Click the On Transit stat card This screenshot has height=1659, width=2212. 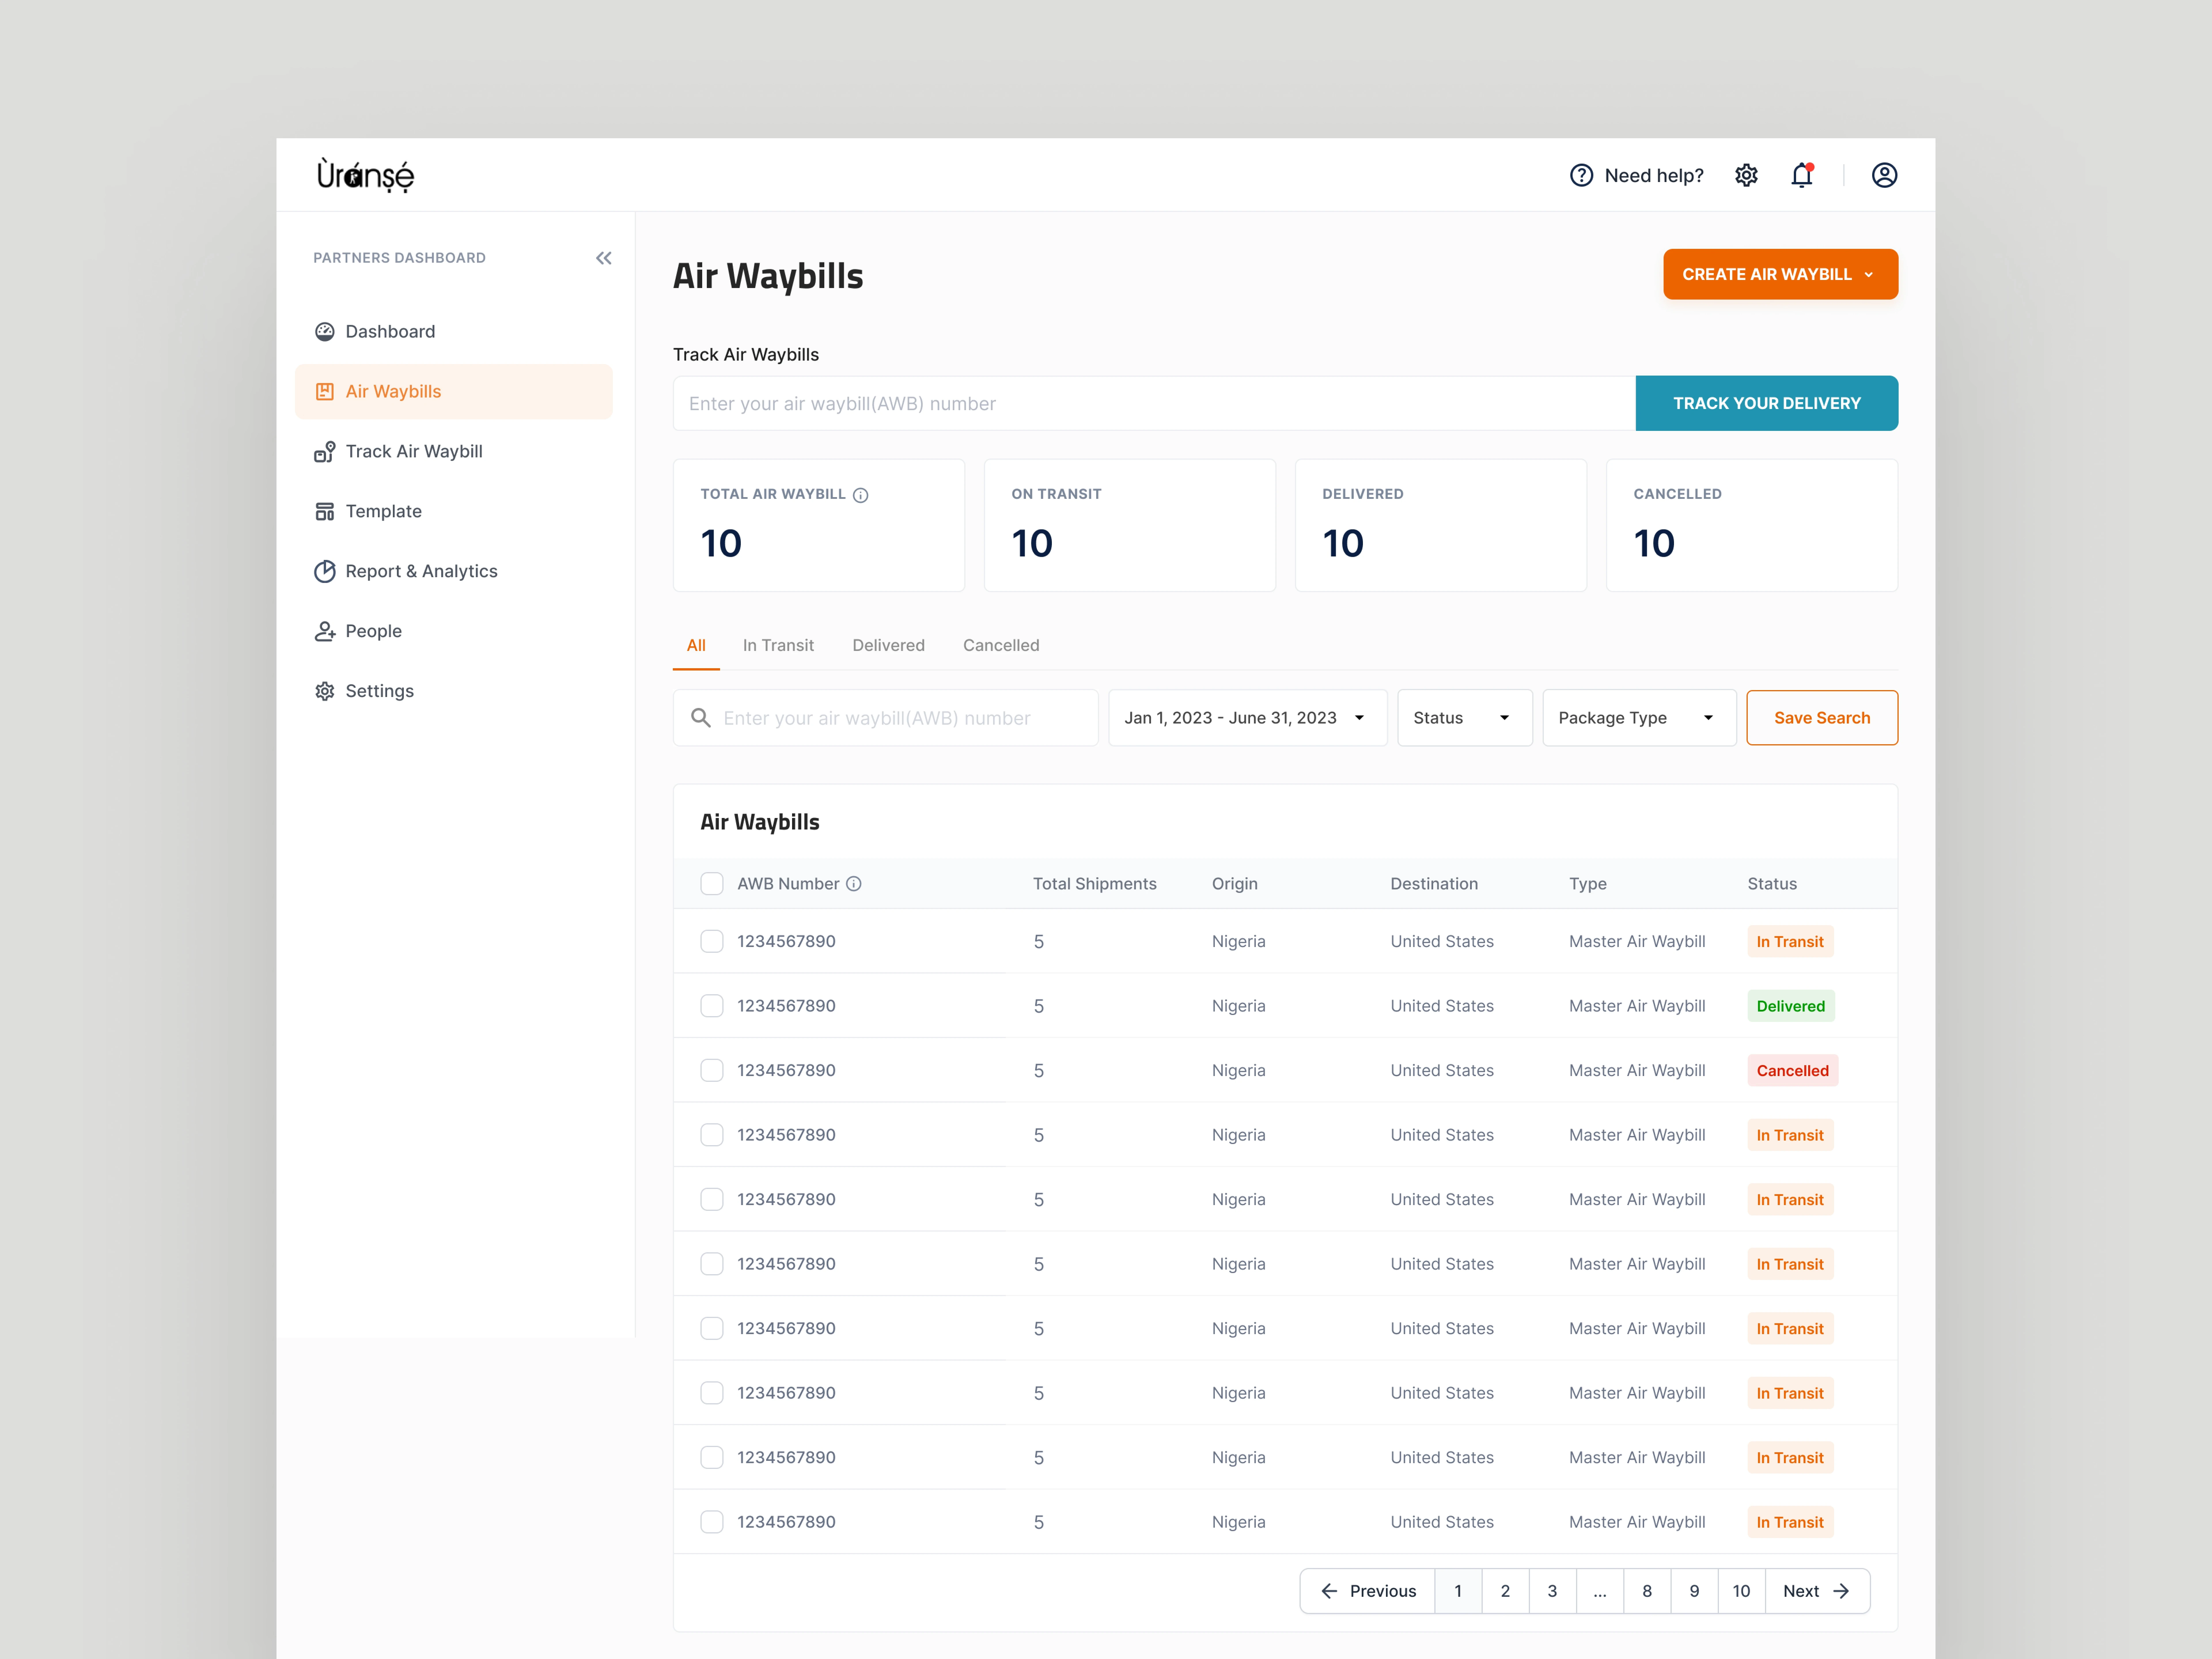pos(1130,525)
